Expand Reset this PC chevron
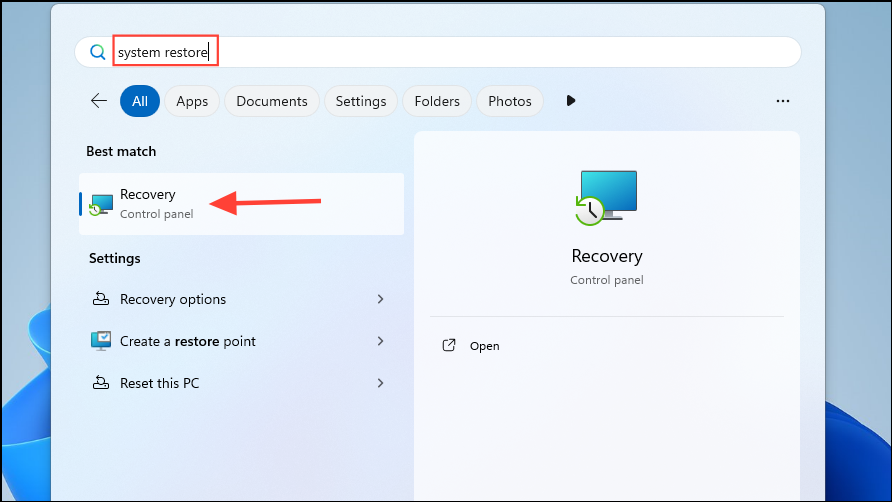 pos(381,383)
